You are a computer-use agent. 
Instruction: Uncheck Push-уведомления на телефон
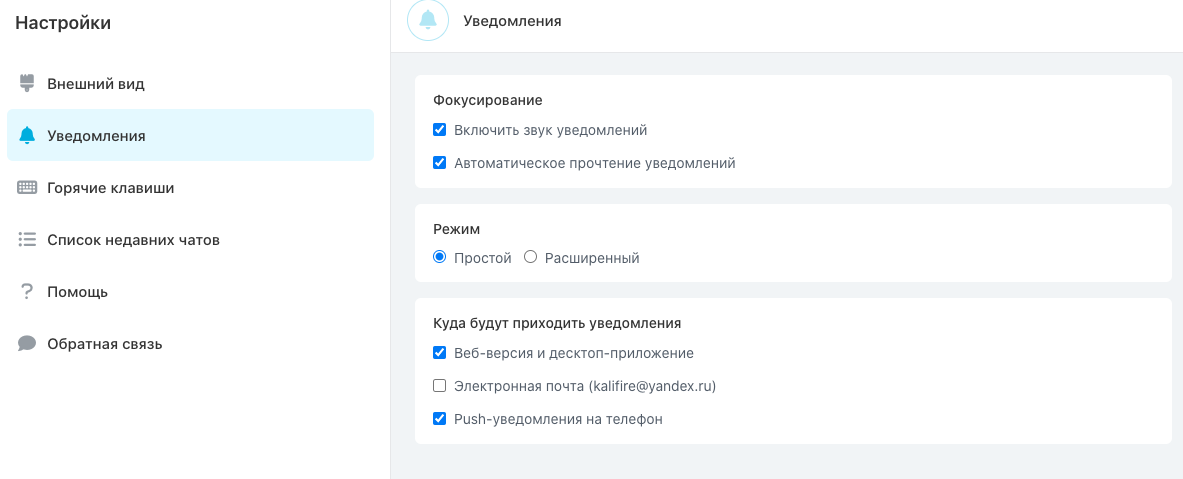pyautogui.click(x=440, y=418)
